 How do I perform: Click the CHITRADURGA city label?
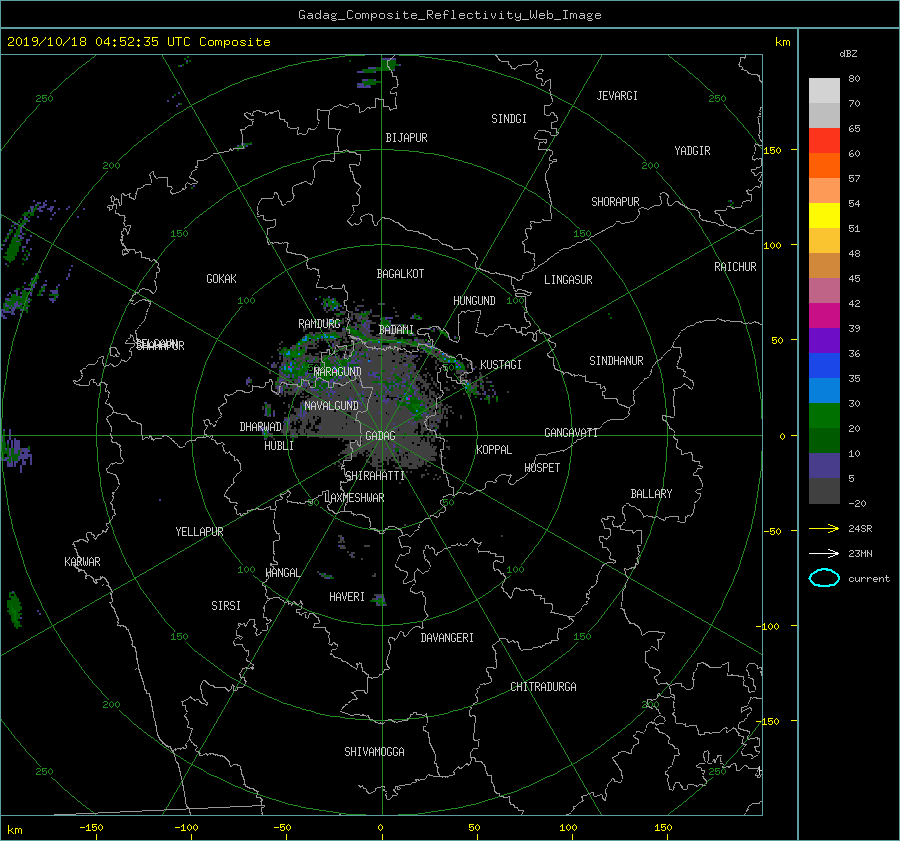[x=544, y=687]
